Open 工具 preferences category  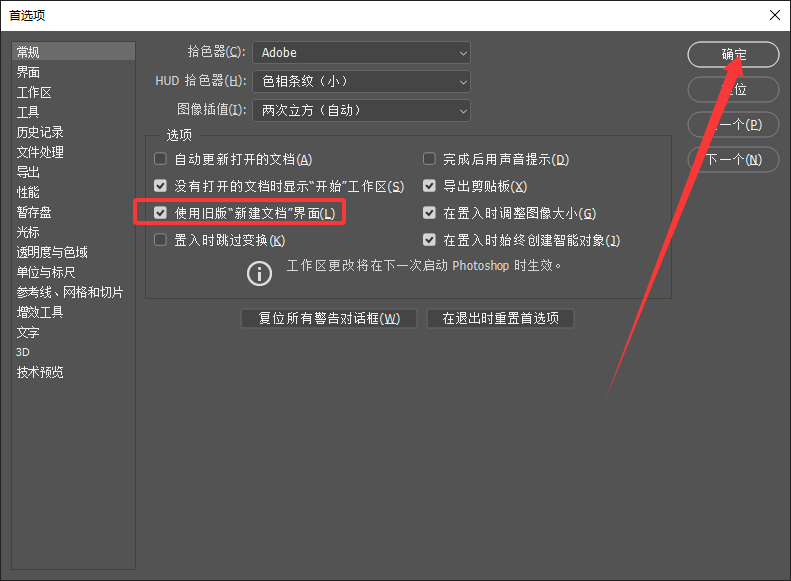[x=74, y=112]
